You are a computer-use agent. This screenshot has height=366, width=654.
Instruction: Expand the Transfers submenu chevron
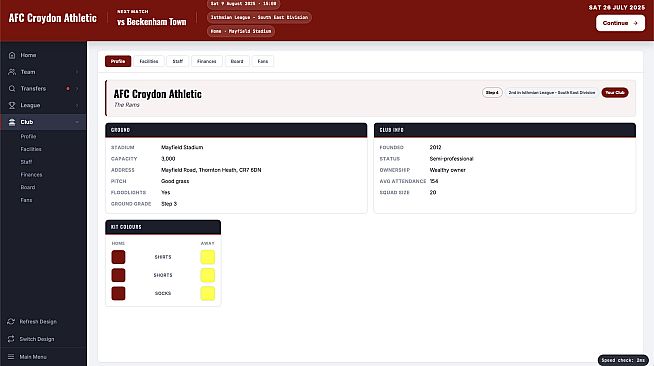coord(77,88)
